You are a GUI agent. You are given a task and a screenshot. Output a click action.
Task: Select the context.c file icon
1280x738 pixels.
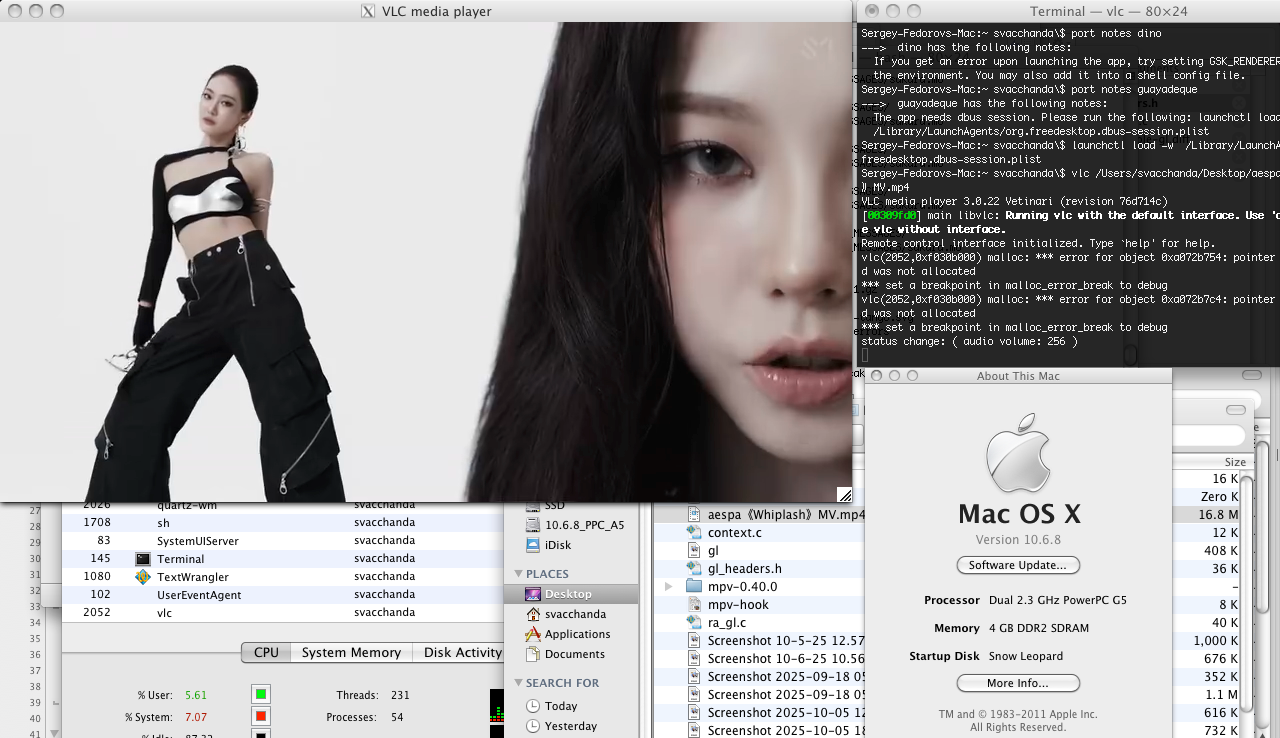point(695,532)
